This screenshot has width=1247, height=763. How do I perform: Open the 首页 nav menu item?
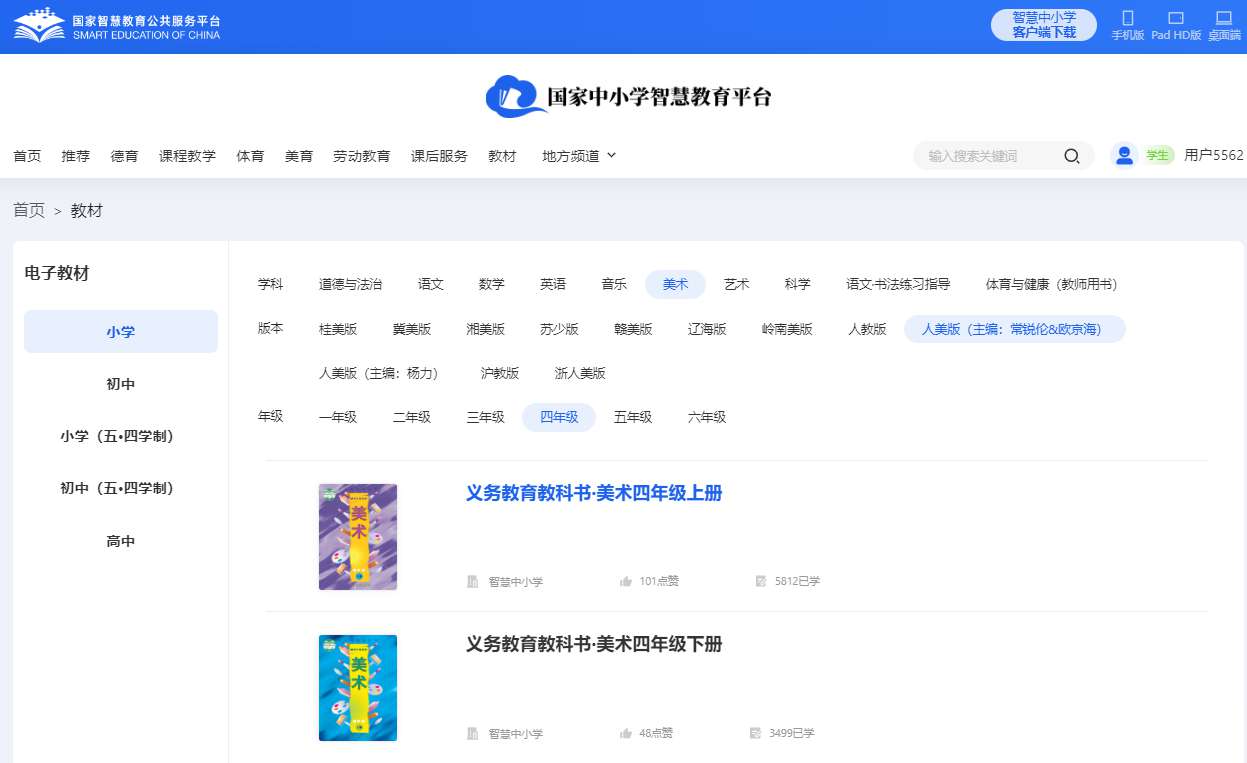tap(27, 156)
